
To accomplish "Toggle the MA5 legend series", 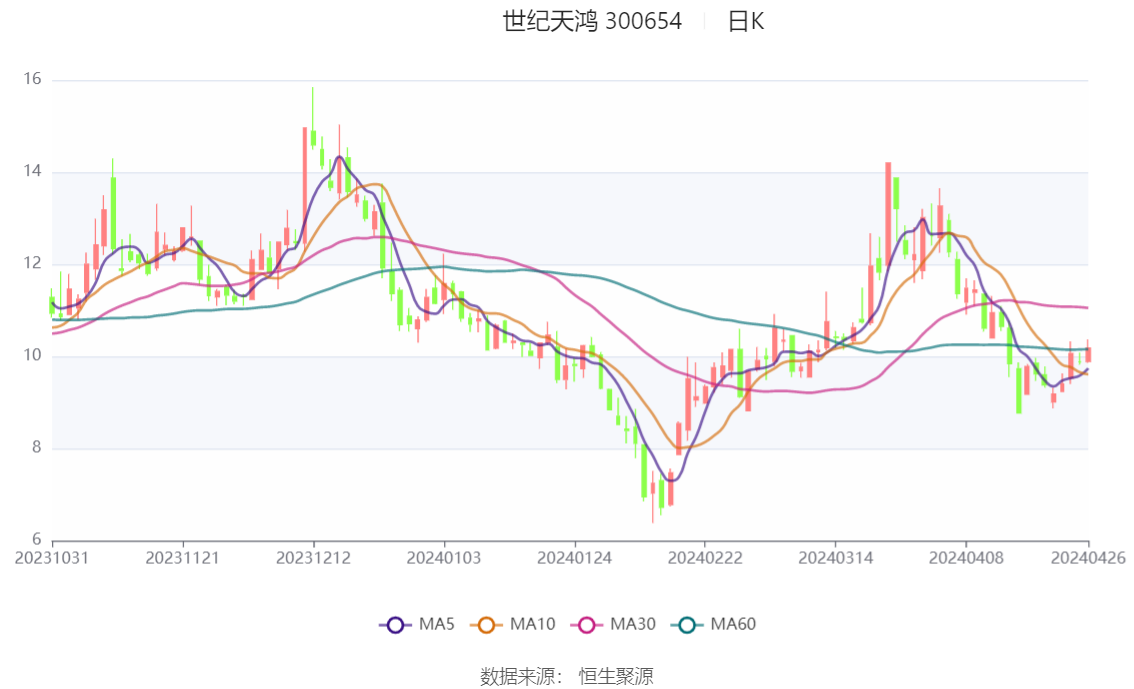I will [417, 625].
